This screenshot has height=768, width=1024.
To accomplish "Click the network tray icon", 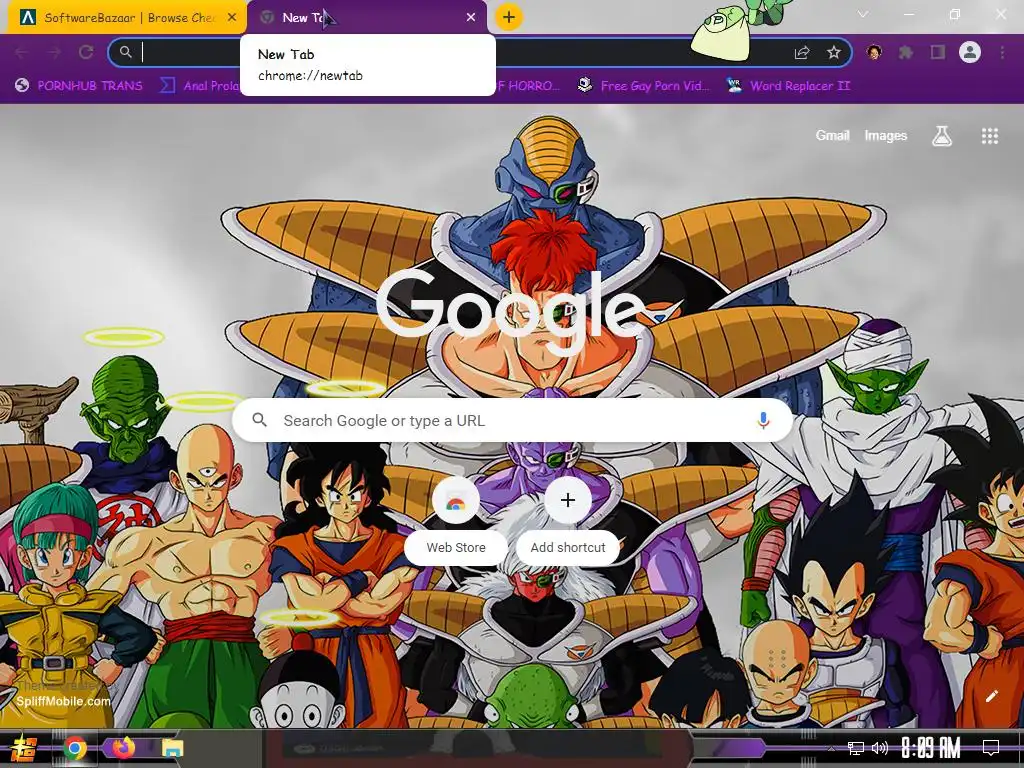I will coord(856,748).
